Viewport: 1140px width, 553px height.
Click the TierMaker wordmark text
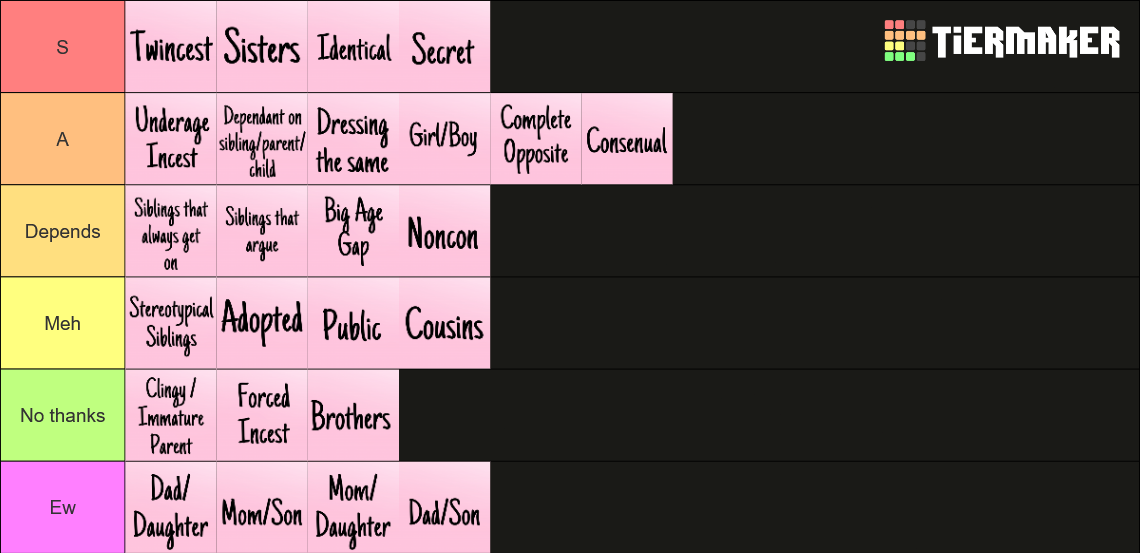click(1027, 42)
